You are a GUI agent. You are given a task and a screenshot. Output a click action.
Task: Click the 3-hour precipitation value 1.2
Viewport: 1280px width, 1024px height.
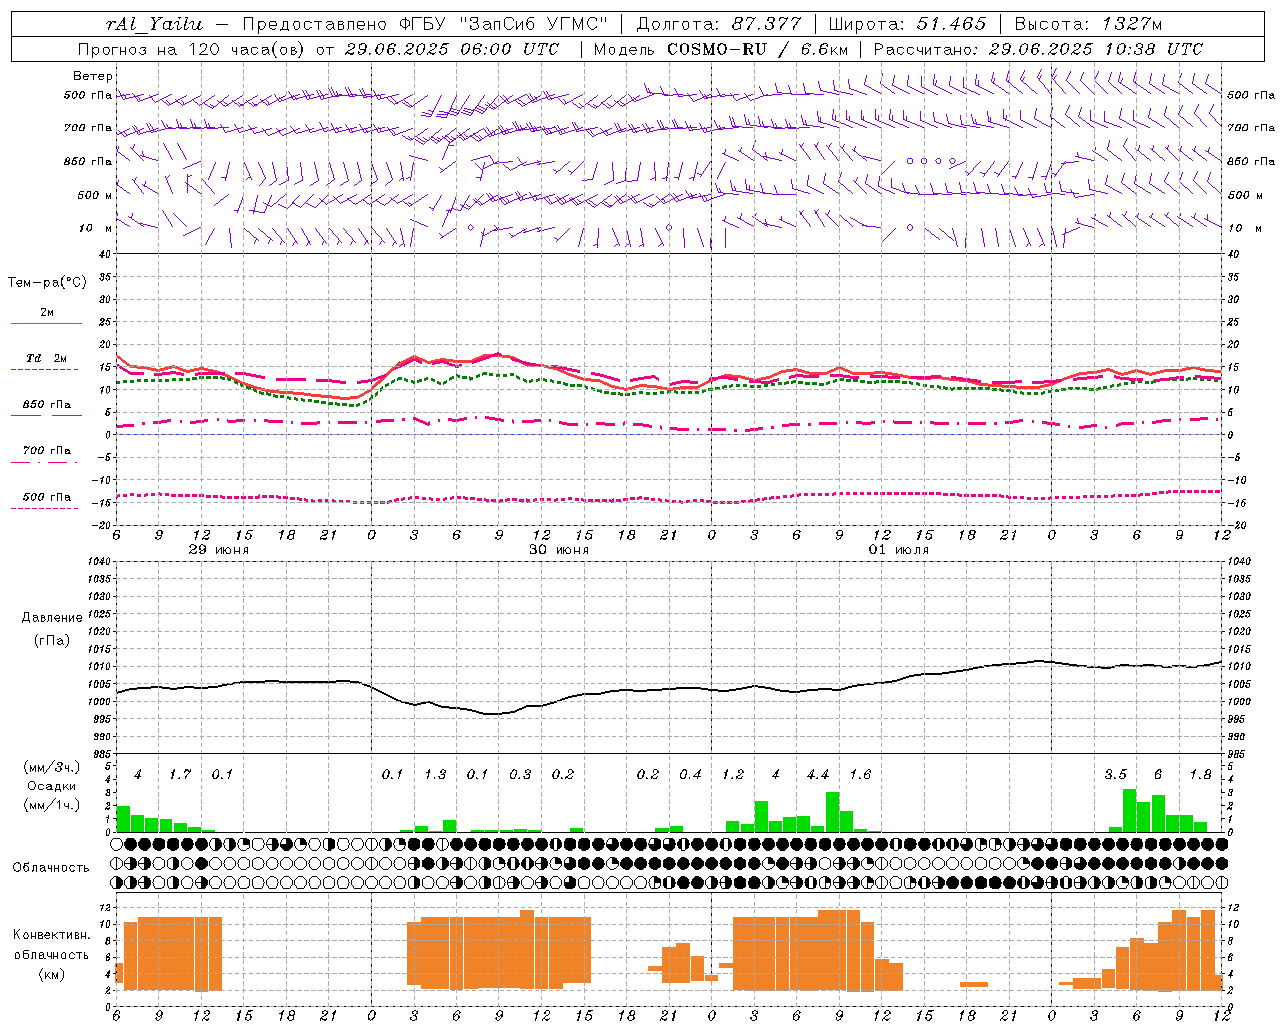click(733, 774)
